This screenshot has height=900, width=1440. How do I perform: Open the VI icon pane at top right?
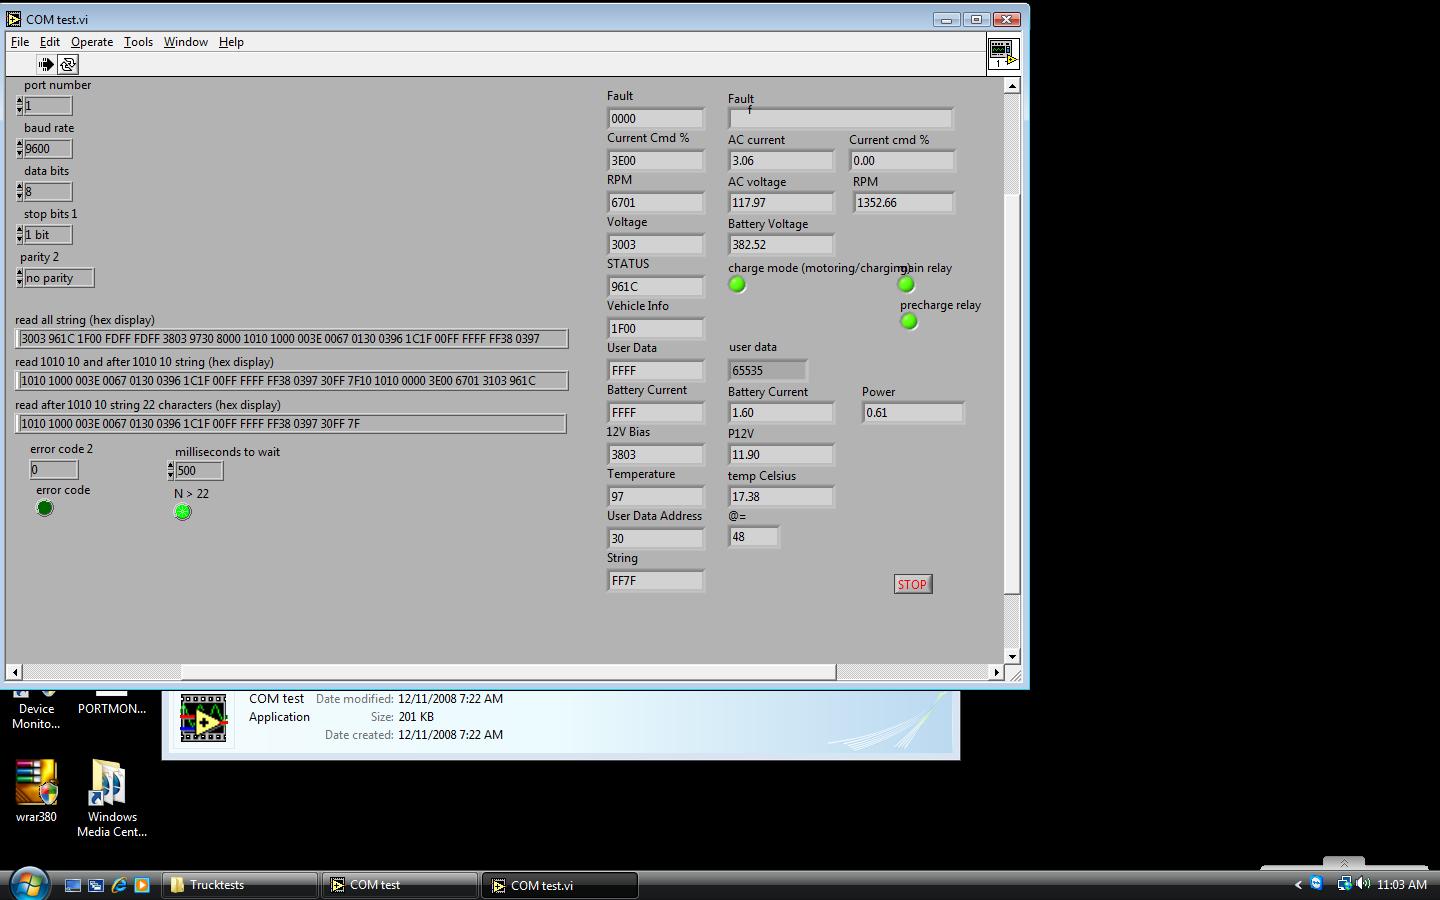(x=1003, y=53)
